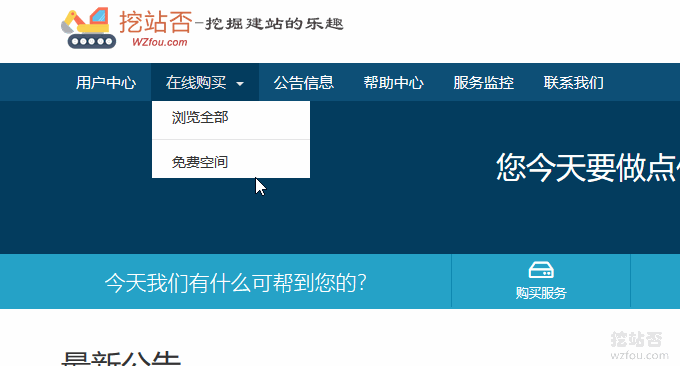The height and width of the screenshot is (366, 680).
Task: Open 服务监控 in the navigation bar
Action: pyautogui.click(x=484, y=82)
